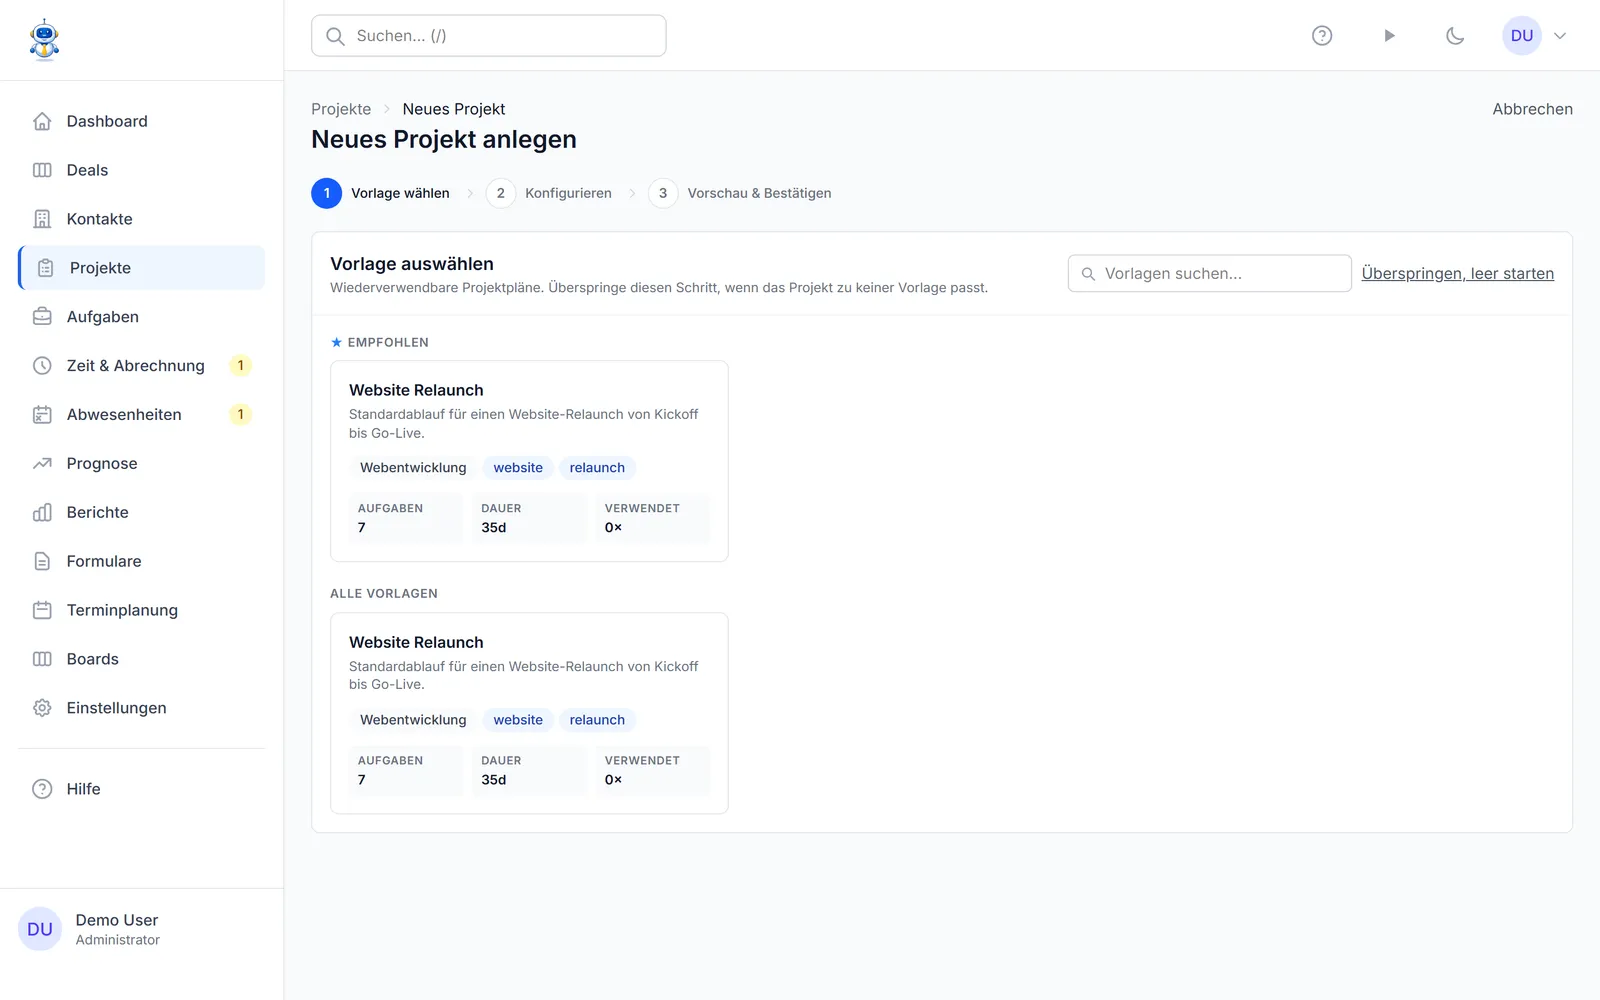The width and height of the screenshot is (1600, 1000).
Task: Click the Formulare document icon
Action: [x=42, y=562]
